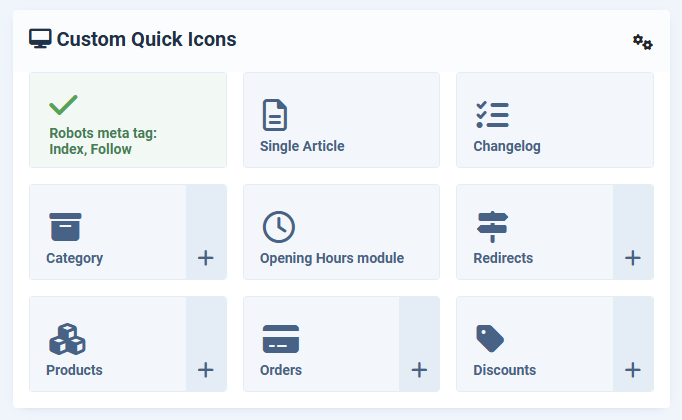Image resolution: width=682 pixels, height=420 pixels.
Task: Add a new Product with plus
Action: 206,370
